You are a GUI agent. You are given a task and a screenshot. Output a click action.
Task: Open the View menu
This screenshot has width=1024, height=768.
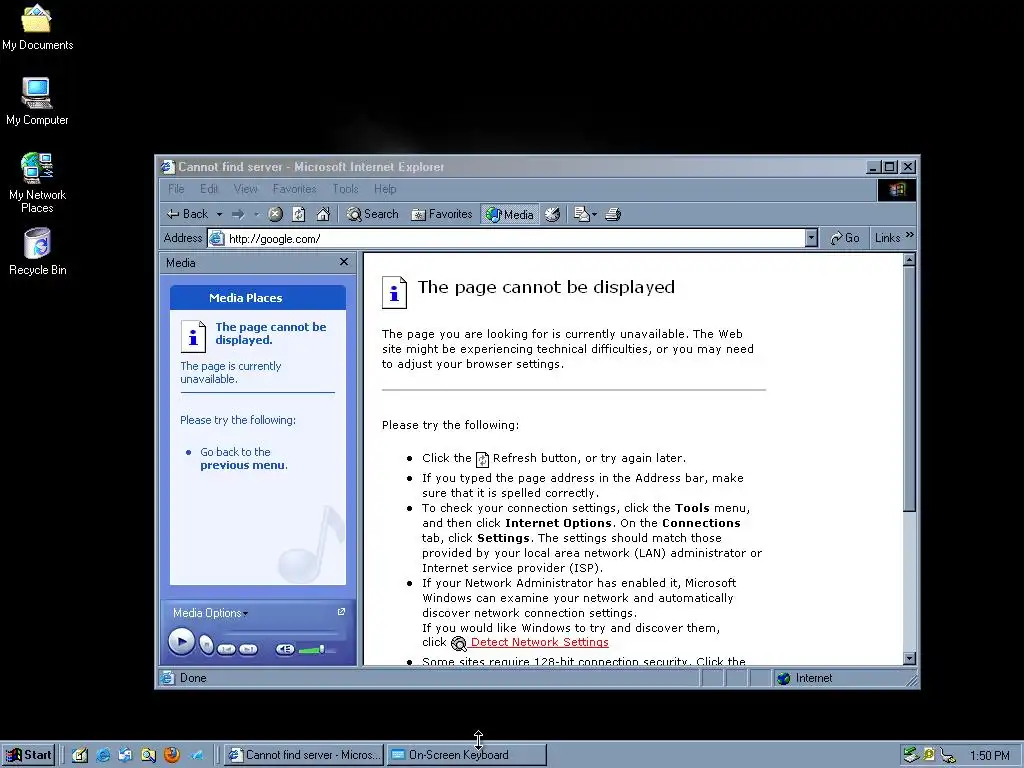tap(246, 189)
